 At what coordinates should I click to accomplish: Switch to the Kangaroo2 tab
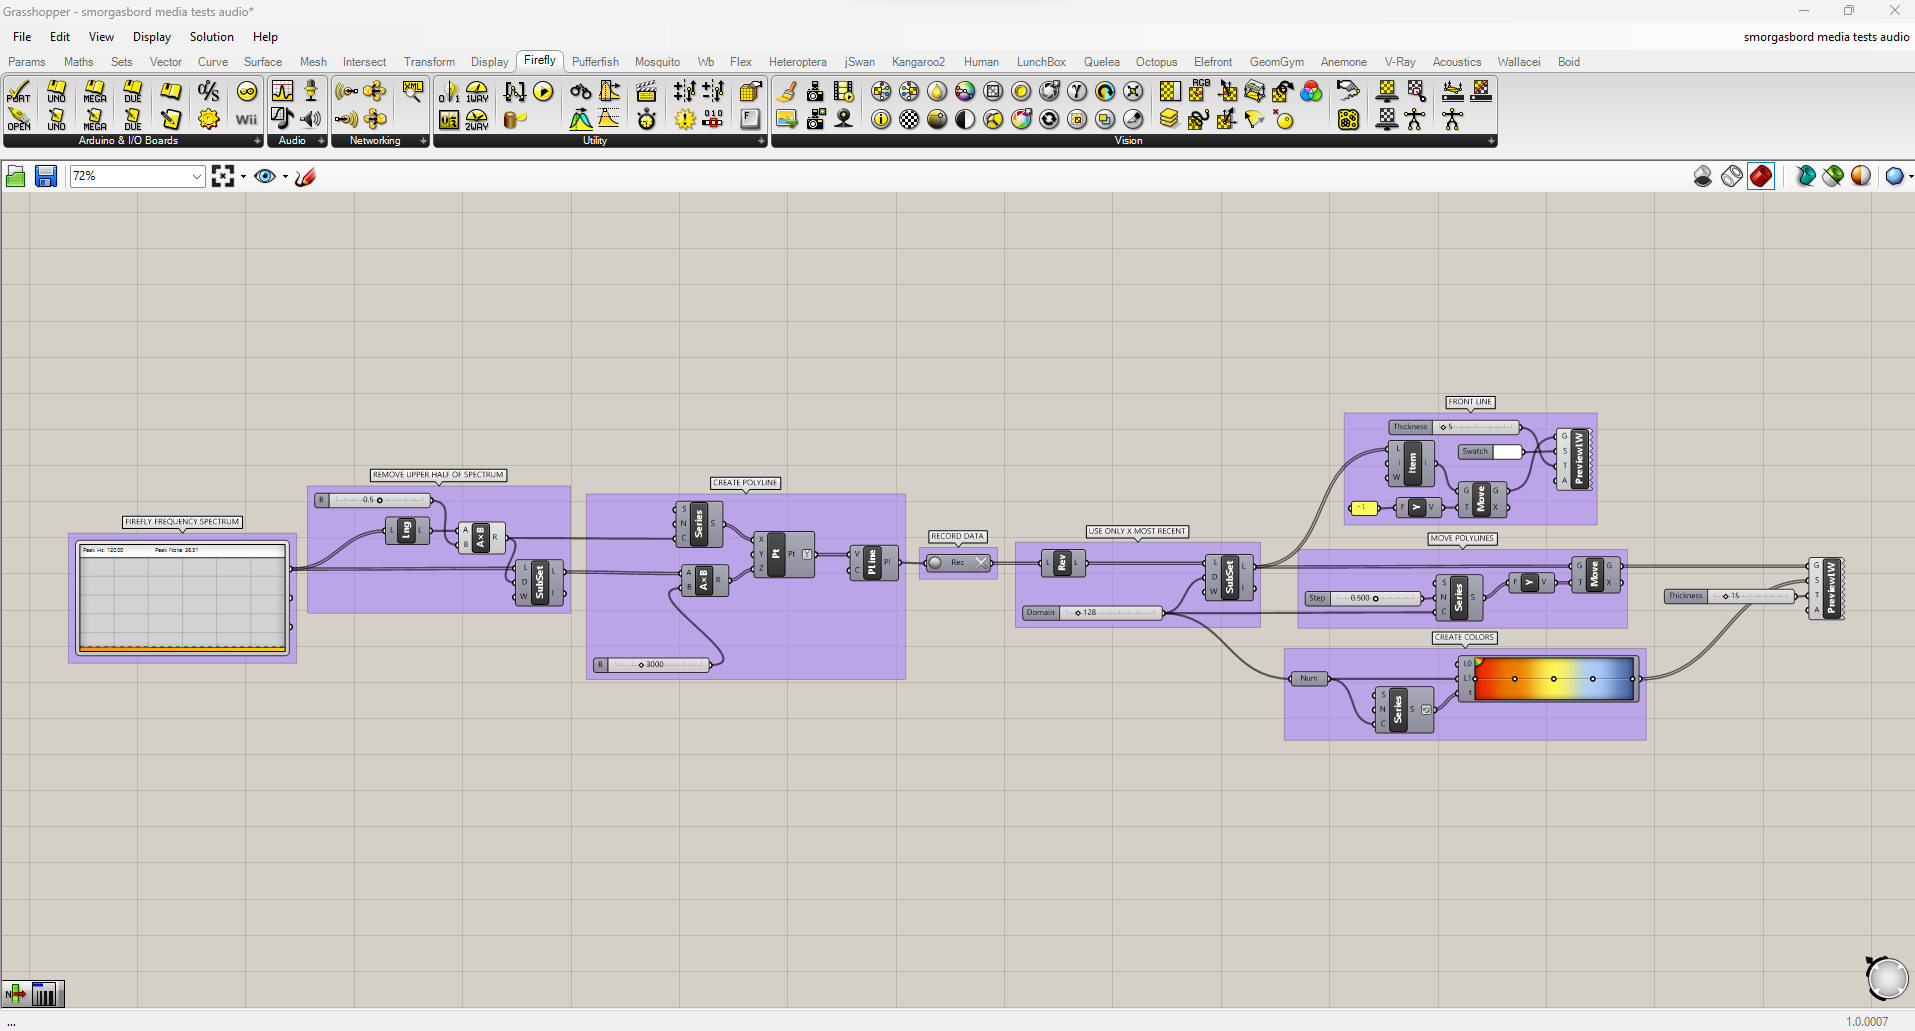click(917, 62)
